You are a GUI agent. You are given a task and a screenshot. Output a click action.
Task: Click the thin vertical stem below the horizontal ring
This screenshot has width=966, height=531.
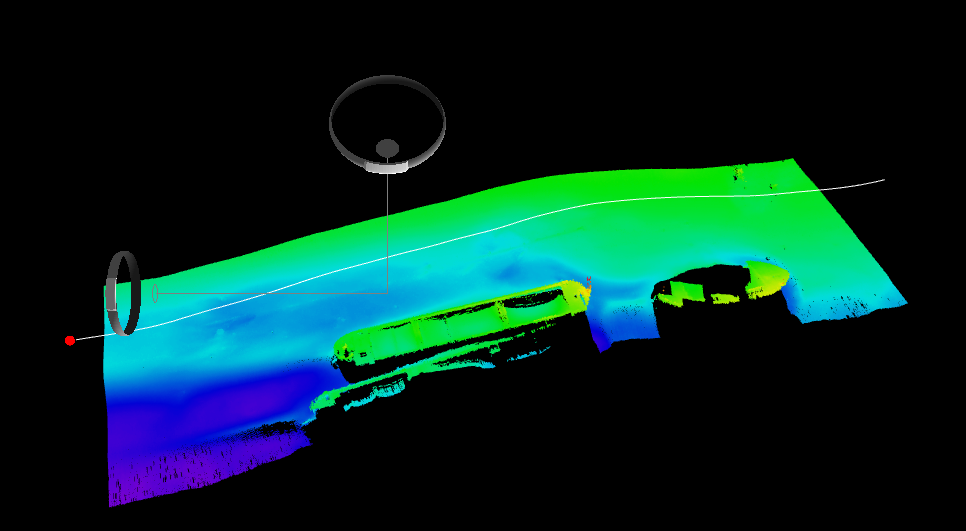point(388,233)
